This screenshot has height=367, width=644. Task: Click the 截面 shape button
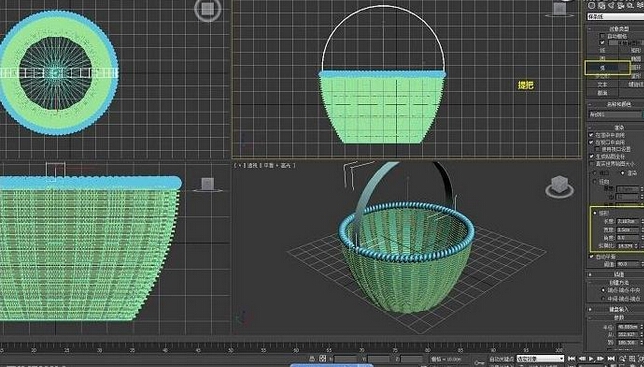pos(603,93)
